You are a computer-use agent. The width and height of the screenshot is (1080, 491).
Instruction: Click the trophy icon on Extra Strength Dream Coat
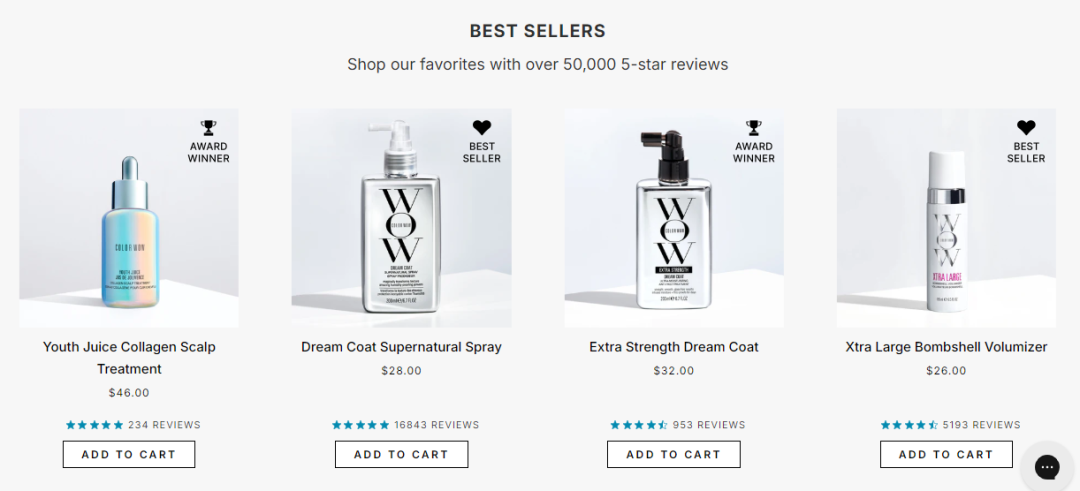(x=754, y=128)
